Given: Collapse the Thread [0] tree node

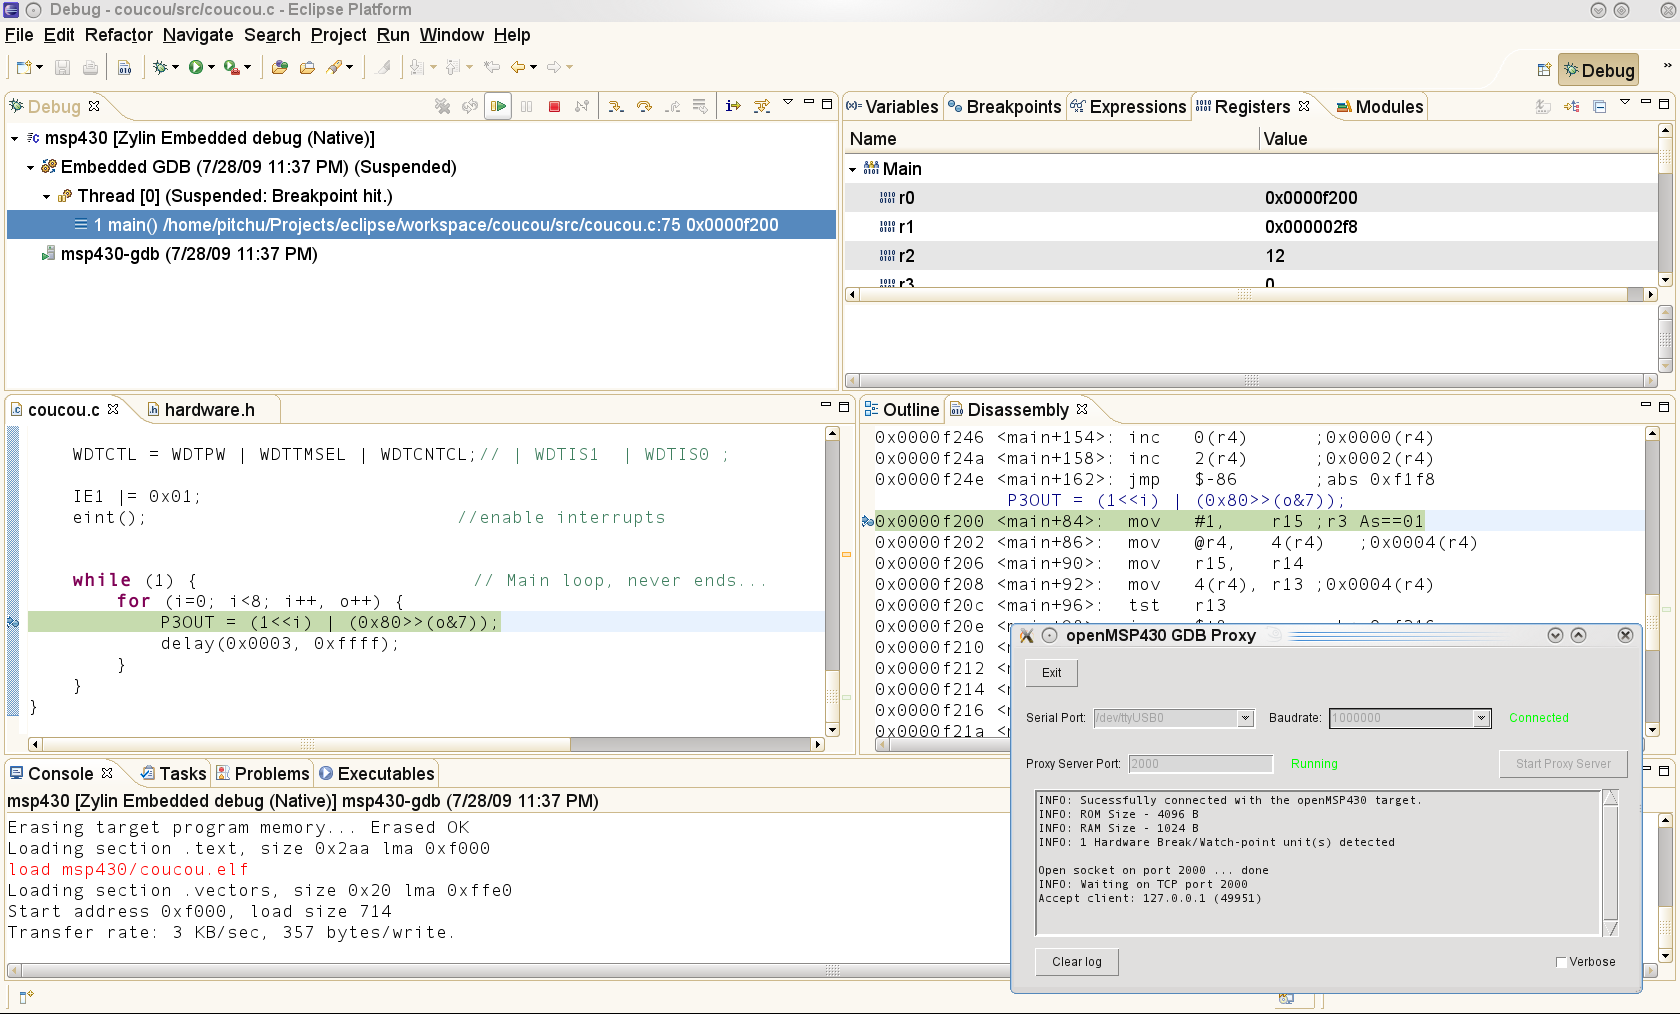Looking at the screenshot, I should coord(46,196).
